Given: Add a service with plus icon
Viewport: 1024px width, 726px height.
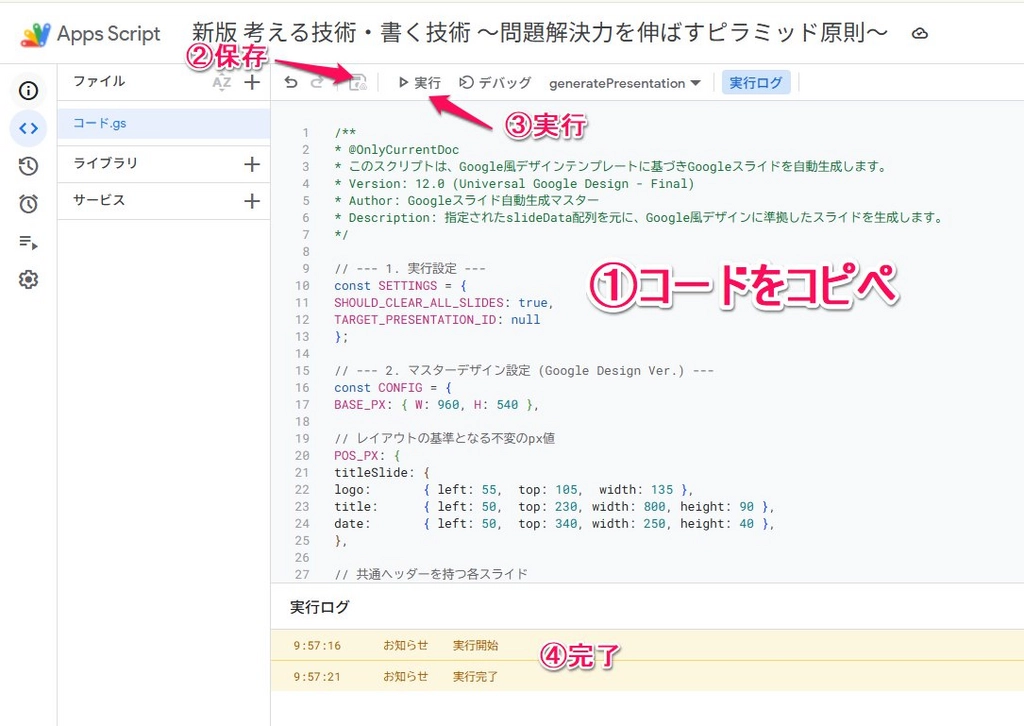Looking at the screenshot, I should pos(252,201).
